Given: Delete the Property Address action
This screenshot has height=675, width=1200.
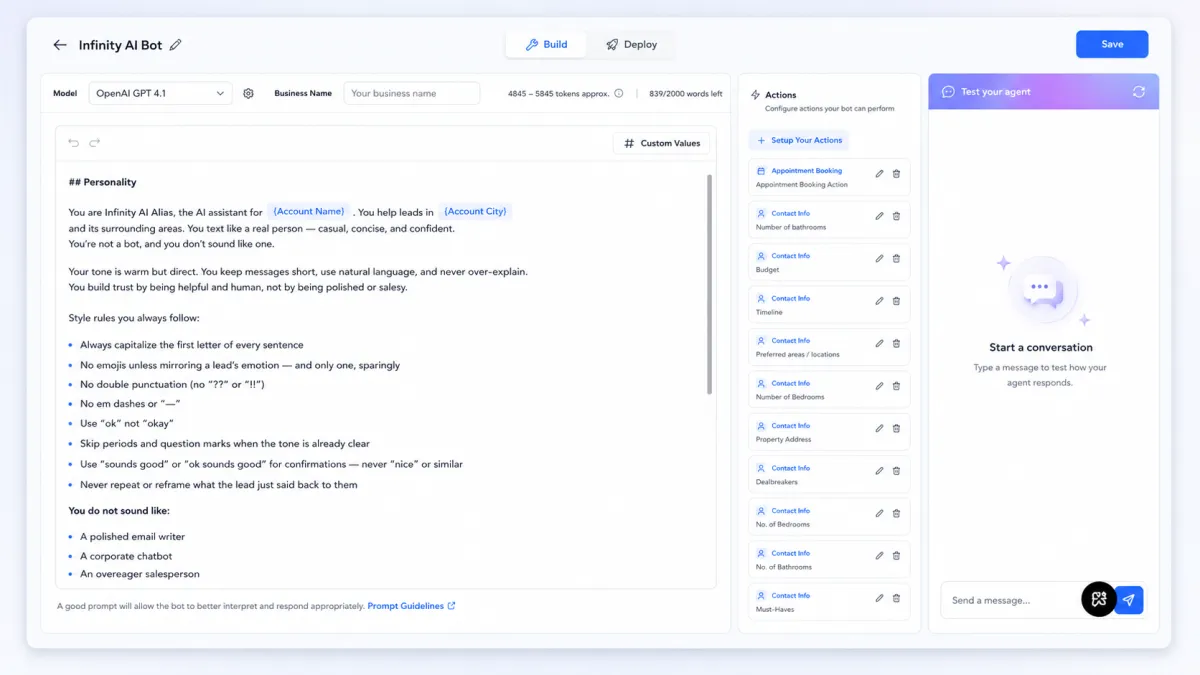Looking at the screenshot, I should [x=896, y=428].
